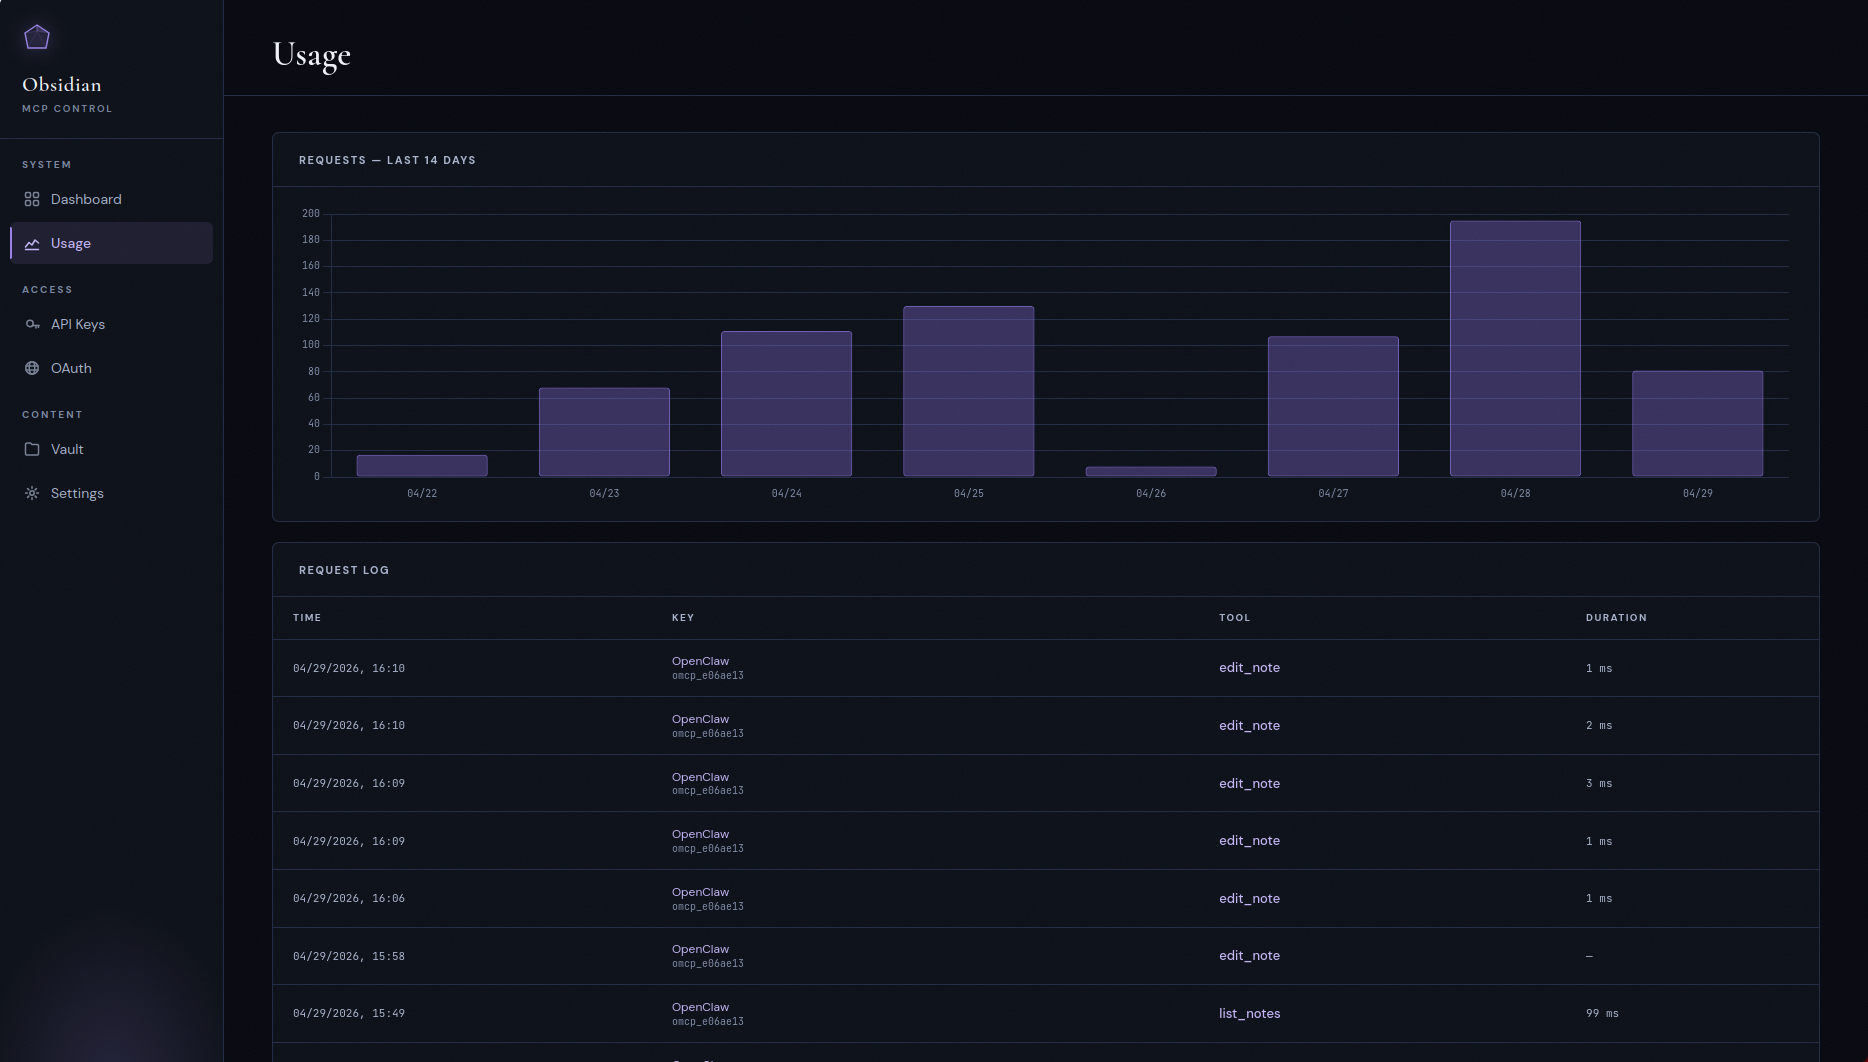Click the "ACCESS" section label in the sidebar
This screenshot has height=1062, width=1868.
[47, 290]
